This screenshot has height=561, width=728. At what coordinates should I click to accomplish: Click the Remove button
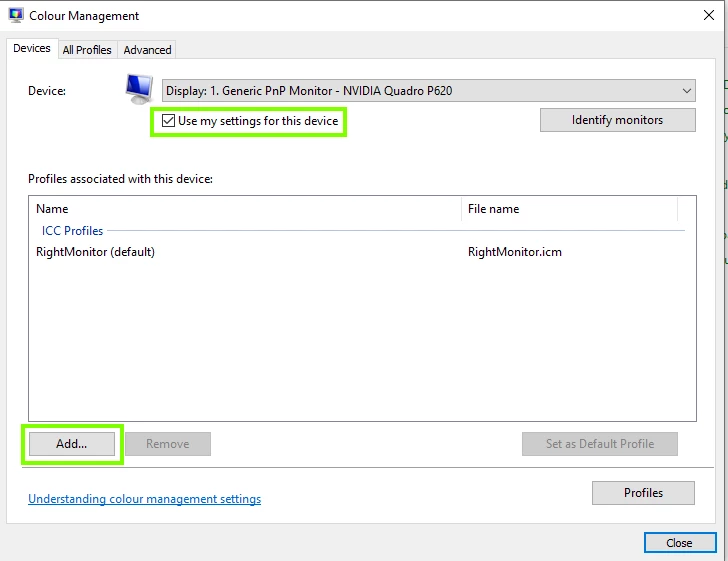[x=168, y=444]
